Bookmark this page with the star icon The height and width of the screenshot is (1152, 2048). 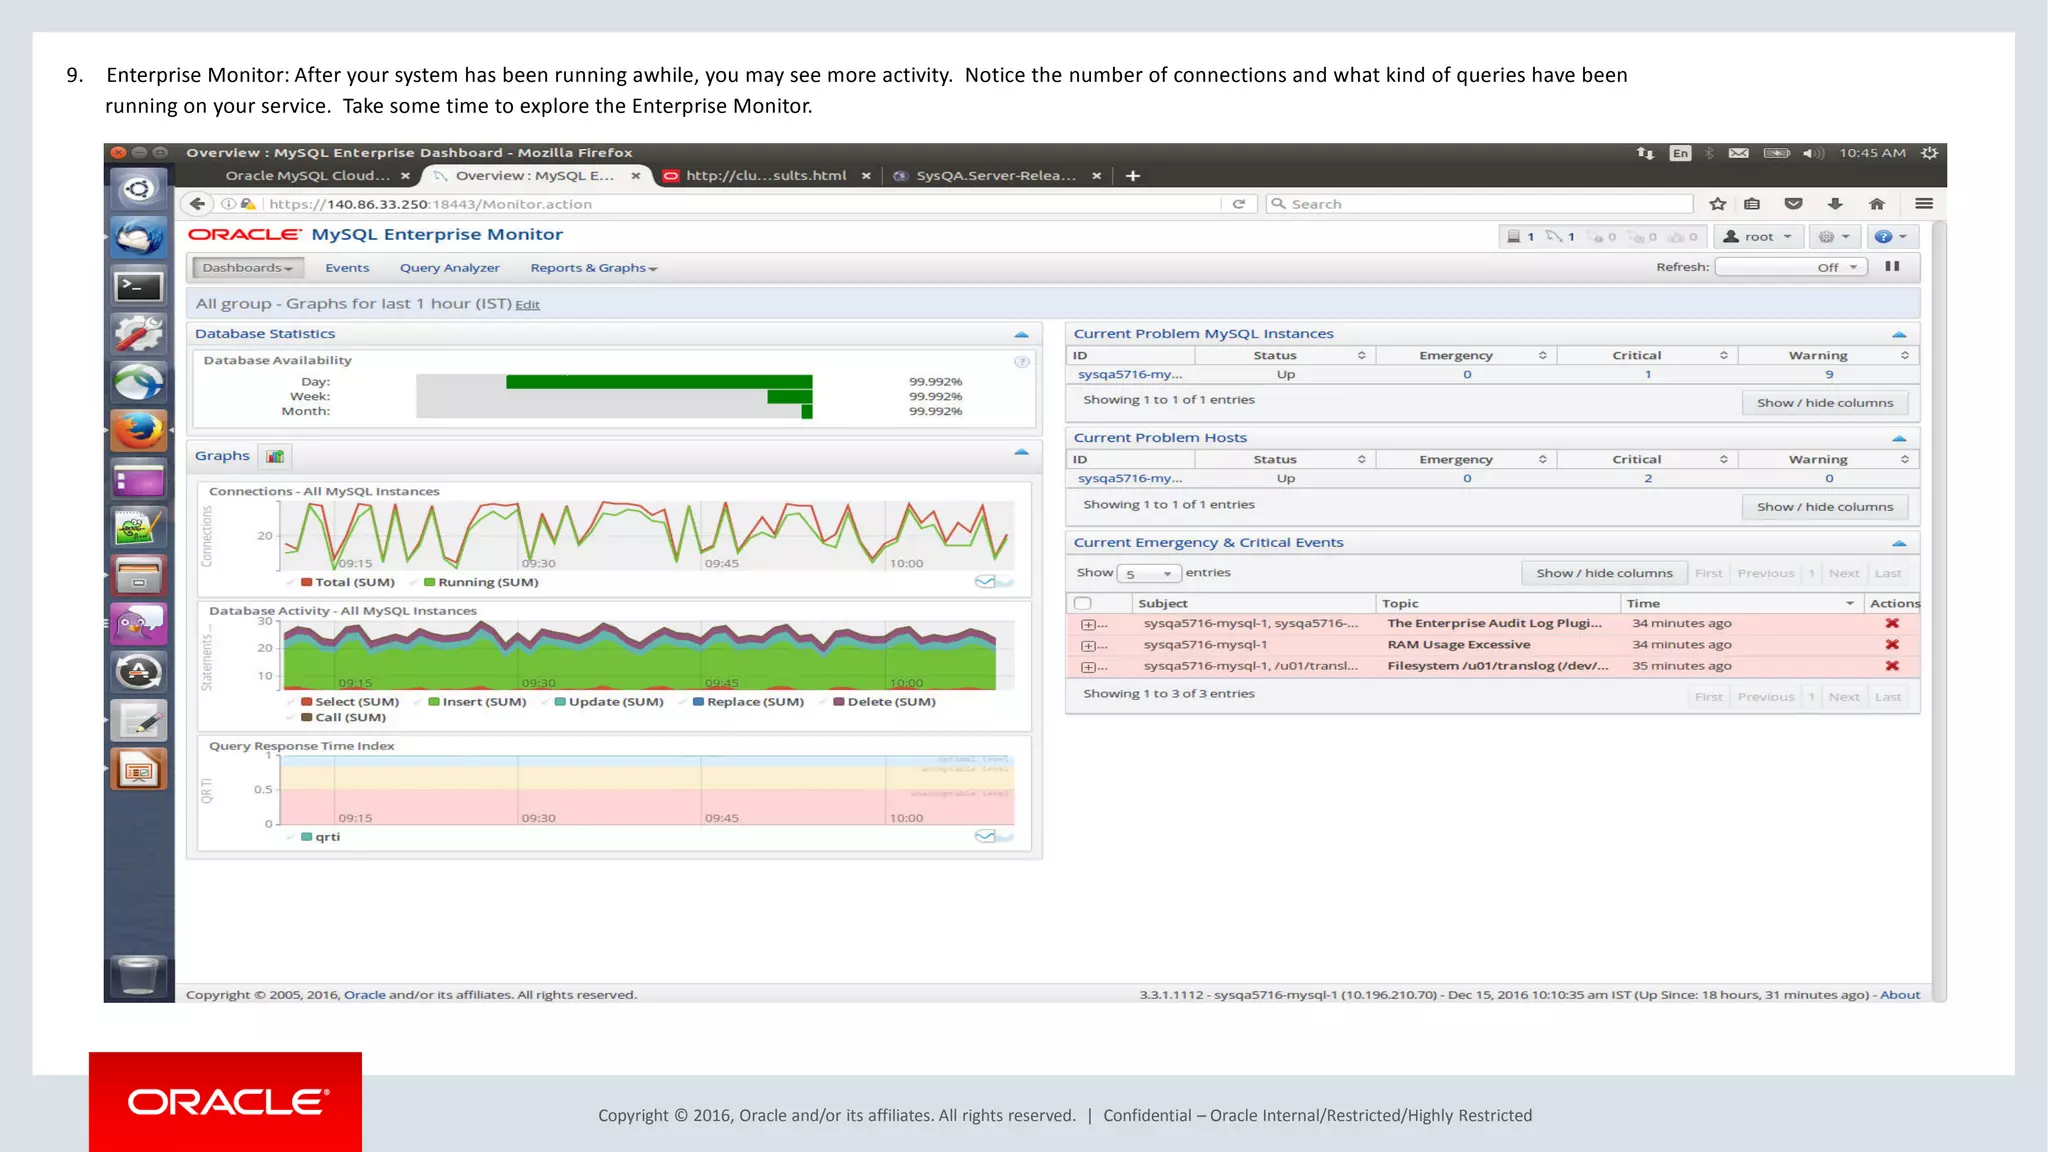[1718, 204]
